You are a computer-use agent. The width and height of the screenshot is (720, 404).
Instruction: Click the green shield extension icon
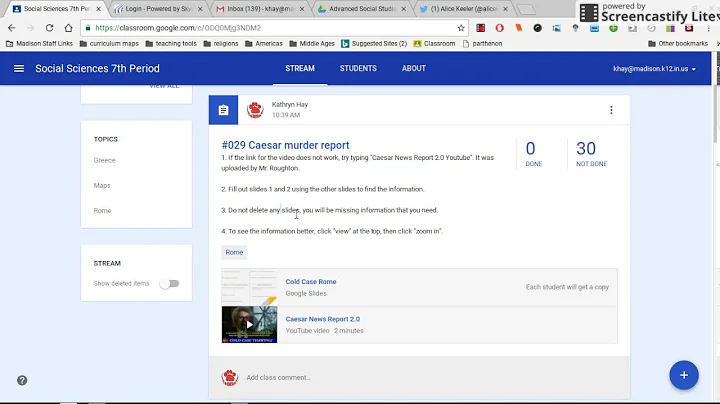(613, 28)
